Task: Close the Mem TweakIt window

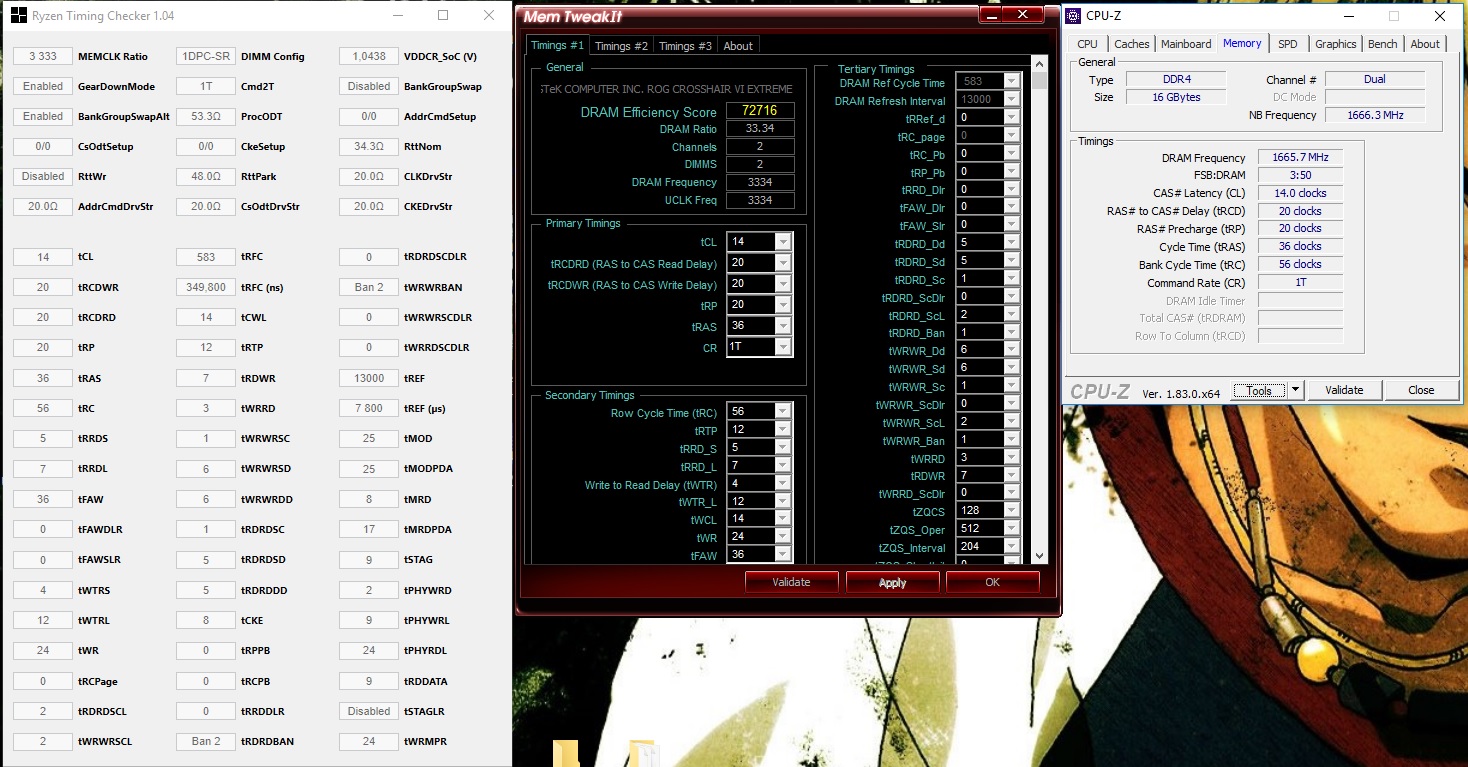Action: point(1023,14)
